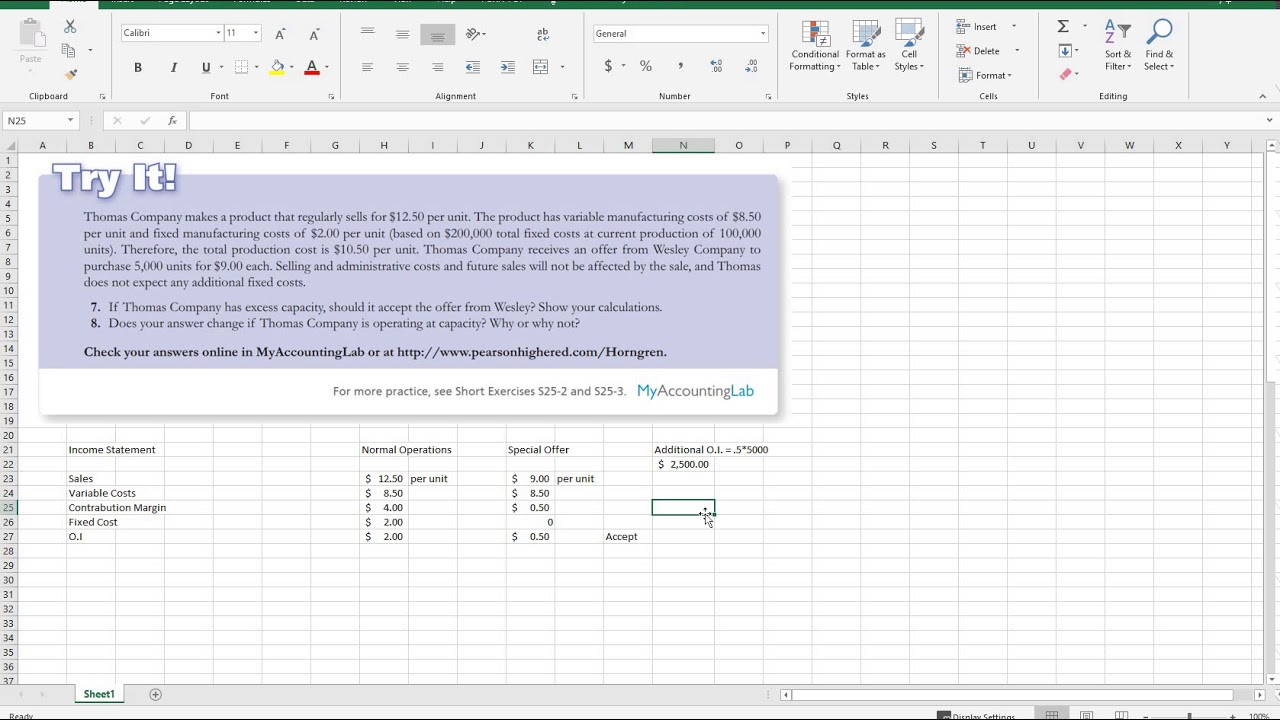Open the font size 11 dropdown
The width and height of the screenshot is (1280, 720).
click(x=255, y=33)
